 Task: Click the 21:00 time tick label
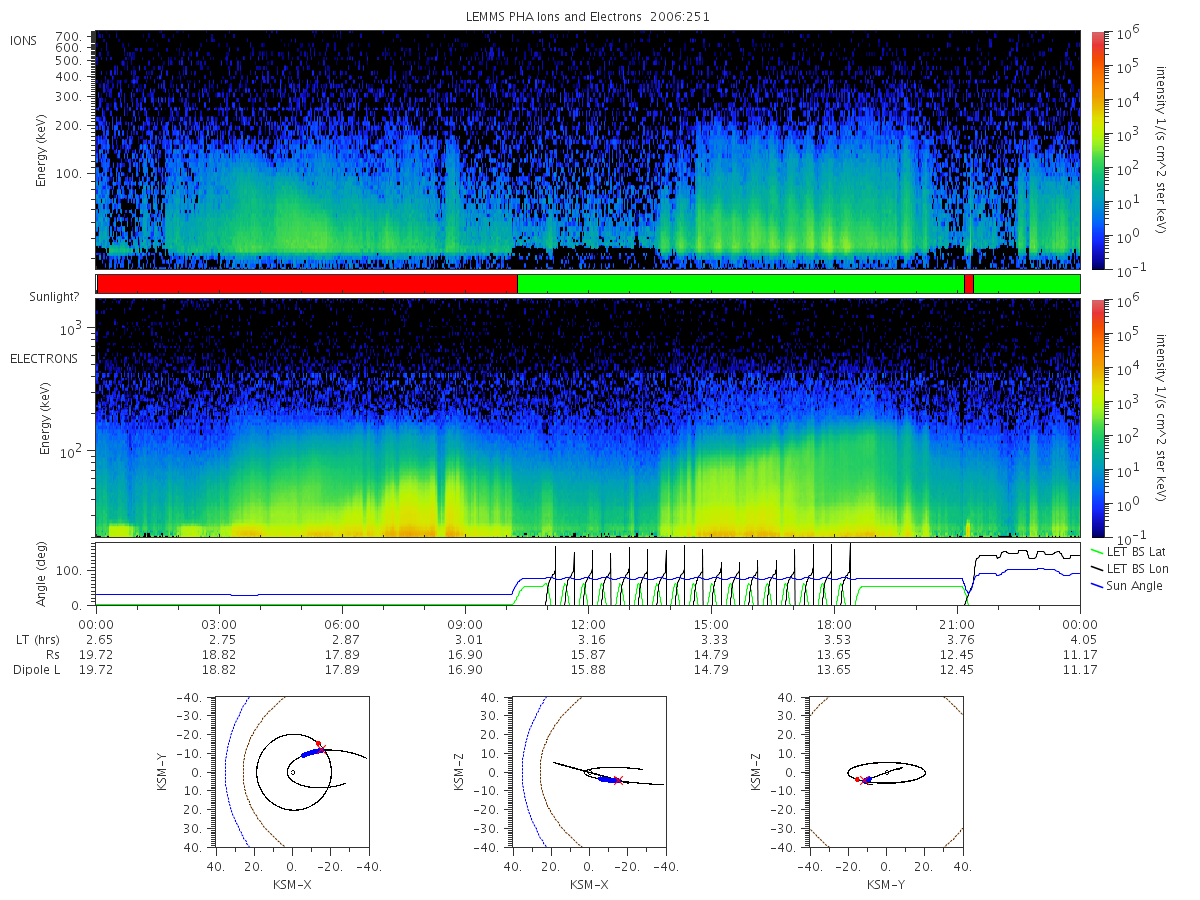point(957,625)
